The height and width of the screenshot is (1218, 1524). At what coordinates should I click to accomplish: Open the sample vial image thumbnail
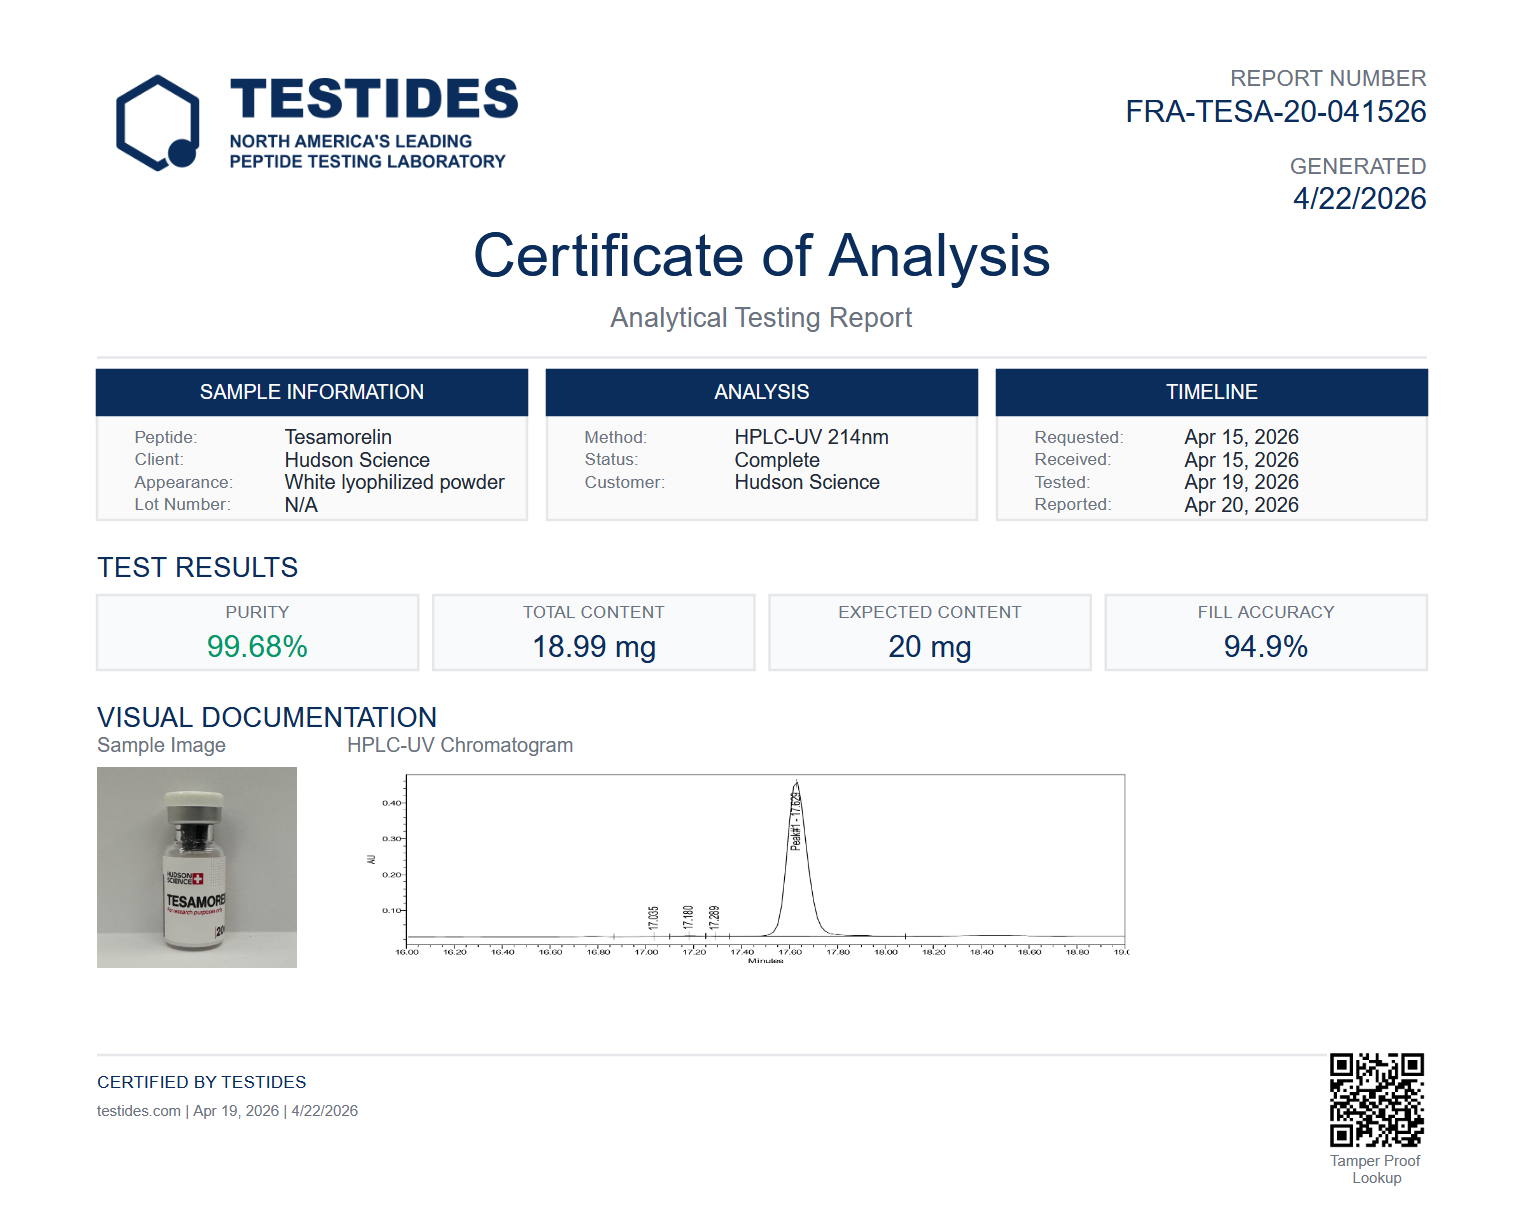click(197, 867)
